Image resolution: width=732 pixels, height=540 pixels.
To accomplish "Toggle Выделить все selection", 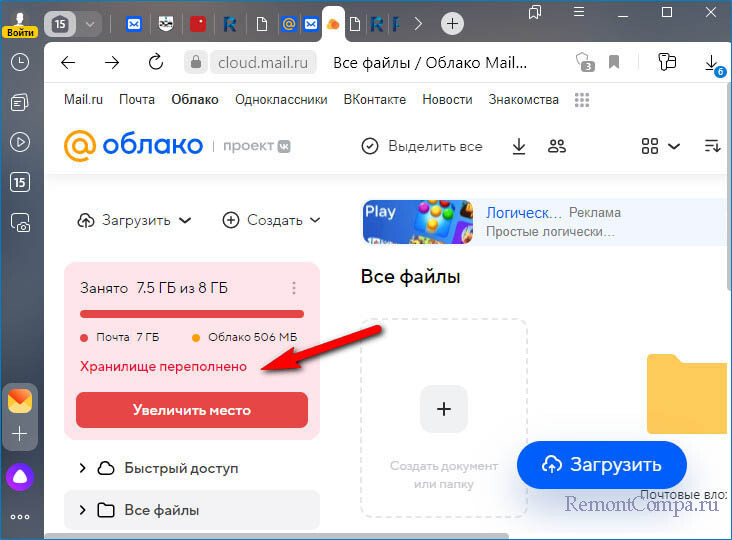I will tap(421, 146).
